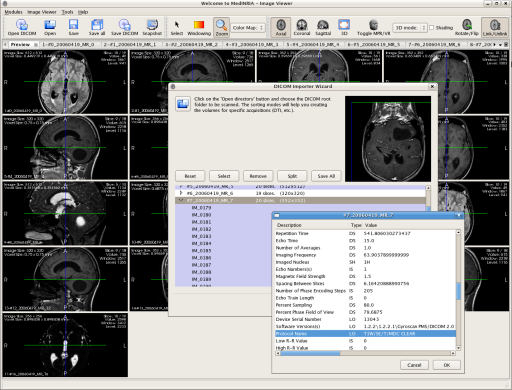Close the Preview tab with its x
The height and width of the screenshot is (390, 512).
36,44
